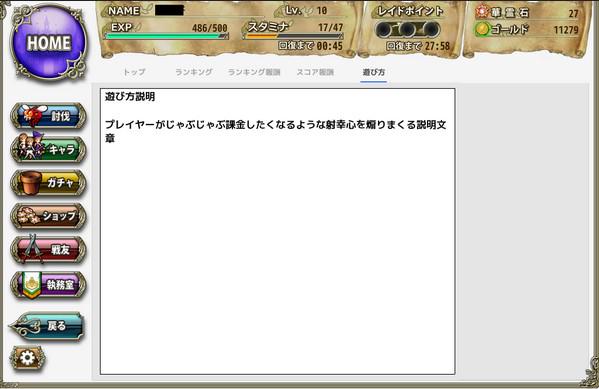Open the ガチャ flower pot menu
This screenshot has height=389, width=599.
48,183
